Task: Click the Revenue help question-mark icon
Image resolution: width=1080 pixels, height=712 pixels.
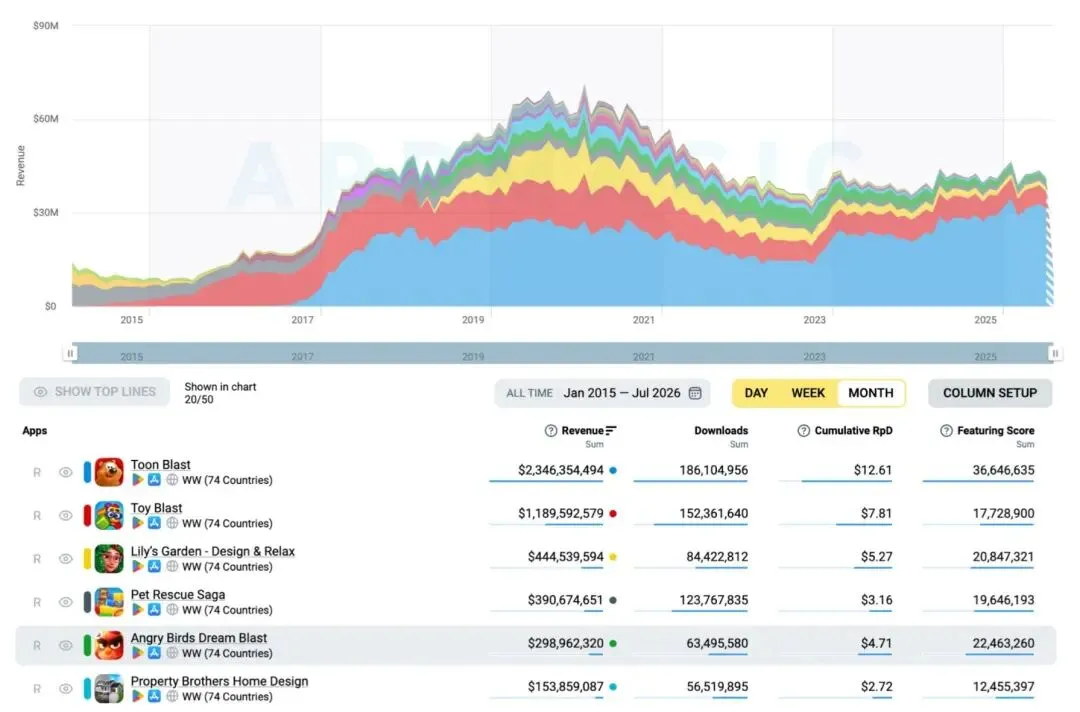Action: [550, 431]
